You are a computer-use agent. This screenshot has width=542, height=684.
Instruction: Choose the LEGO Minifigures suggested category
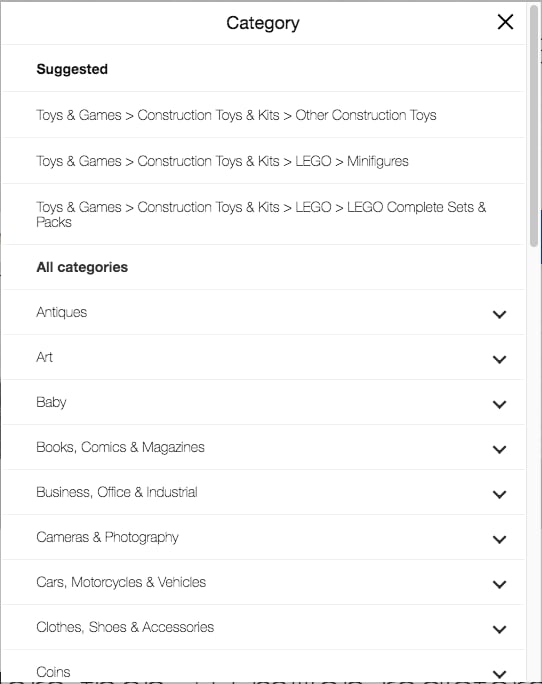(263, 161)
